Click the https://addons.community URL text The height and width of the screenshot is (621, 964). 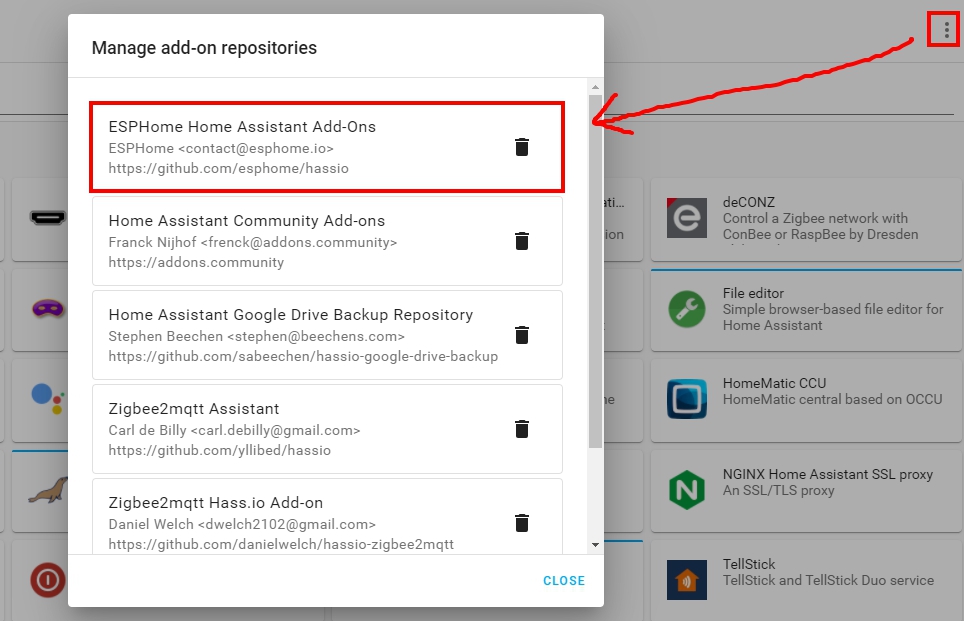pos(196,263)
